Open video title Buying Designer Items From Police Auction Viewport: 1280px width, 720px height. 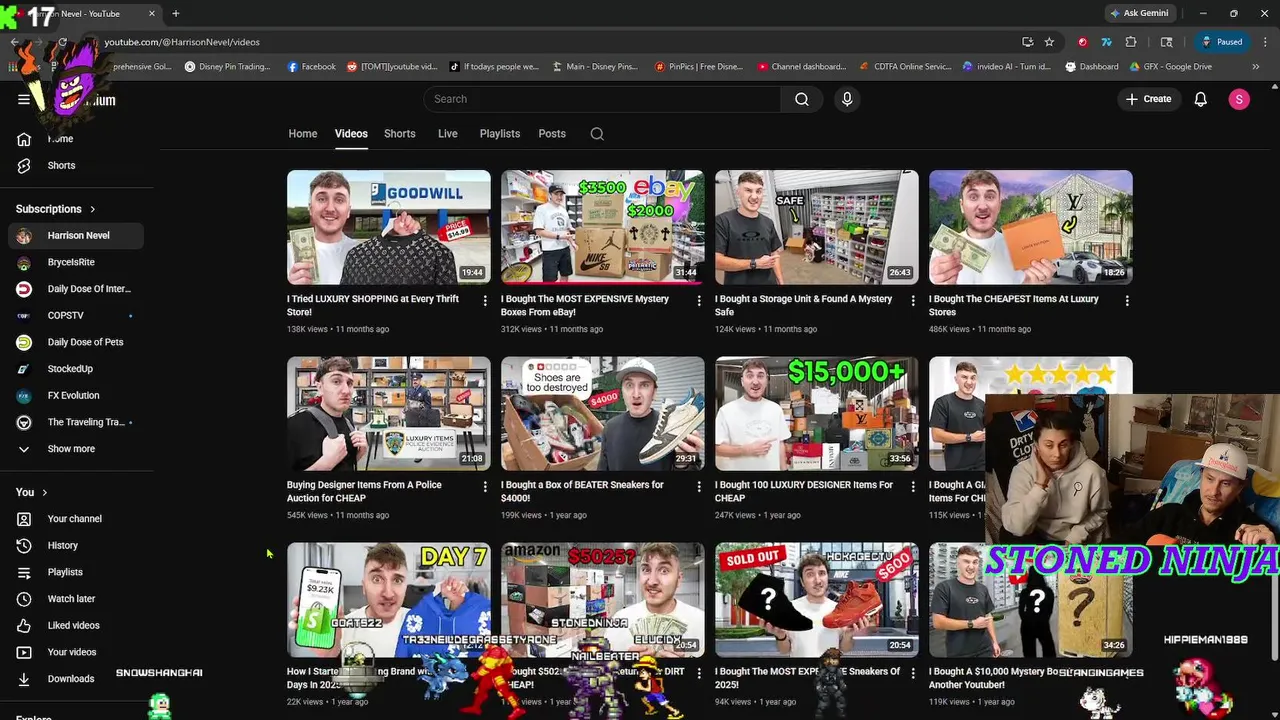(364, 491)
